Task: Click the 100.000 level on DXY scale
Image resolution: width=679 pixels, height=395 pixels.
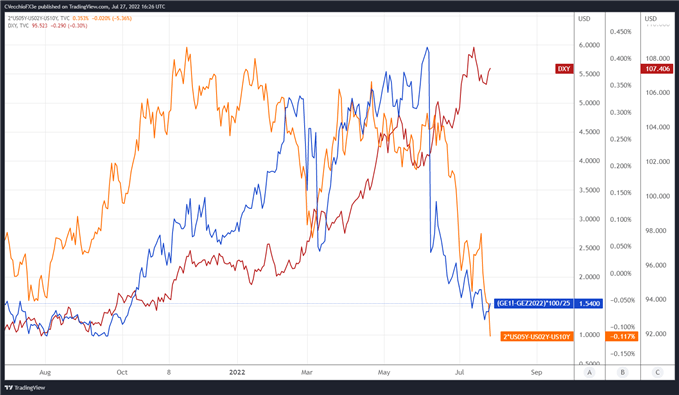Action: (x=657, y=196)
